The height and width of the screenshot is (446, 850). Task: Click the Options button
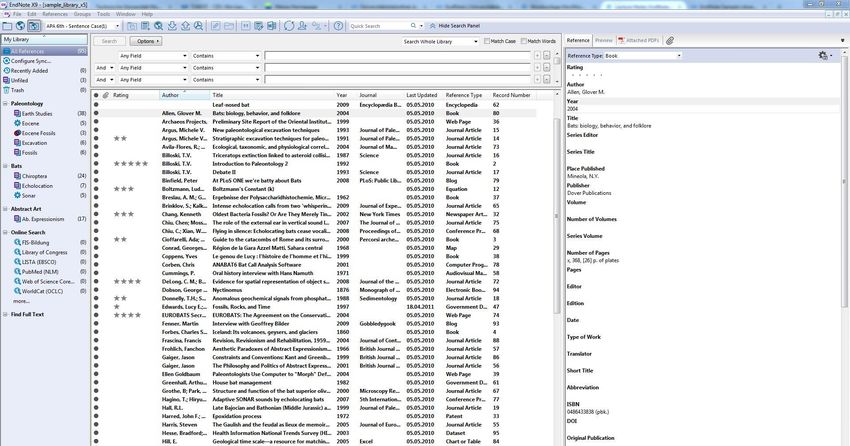(146, 41)
